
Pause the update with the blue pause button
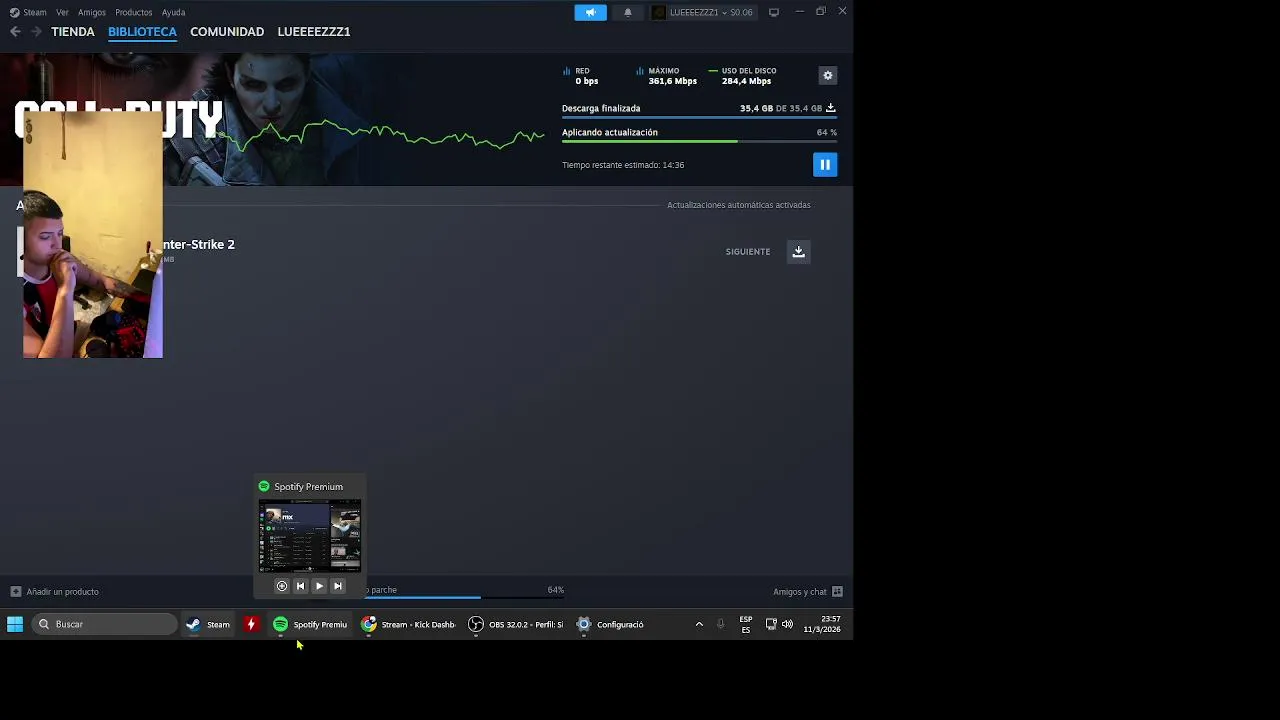(825, 165)
